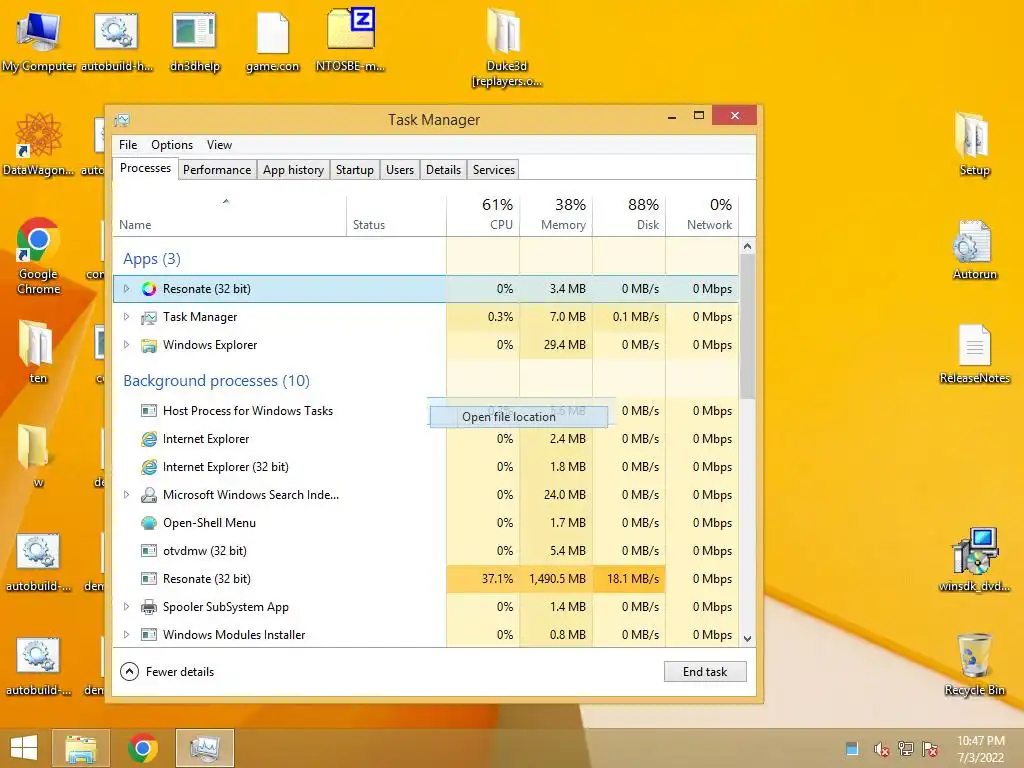This screenshot has width=1024, height=768.
Task: Switch to the Details tab
Action: pyautogui.click(x=443, y=170)
